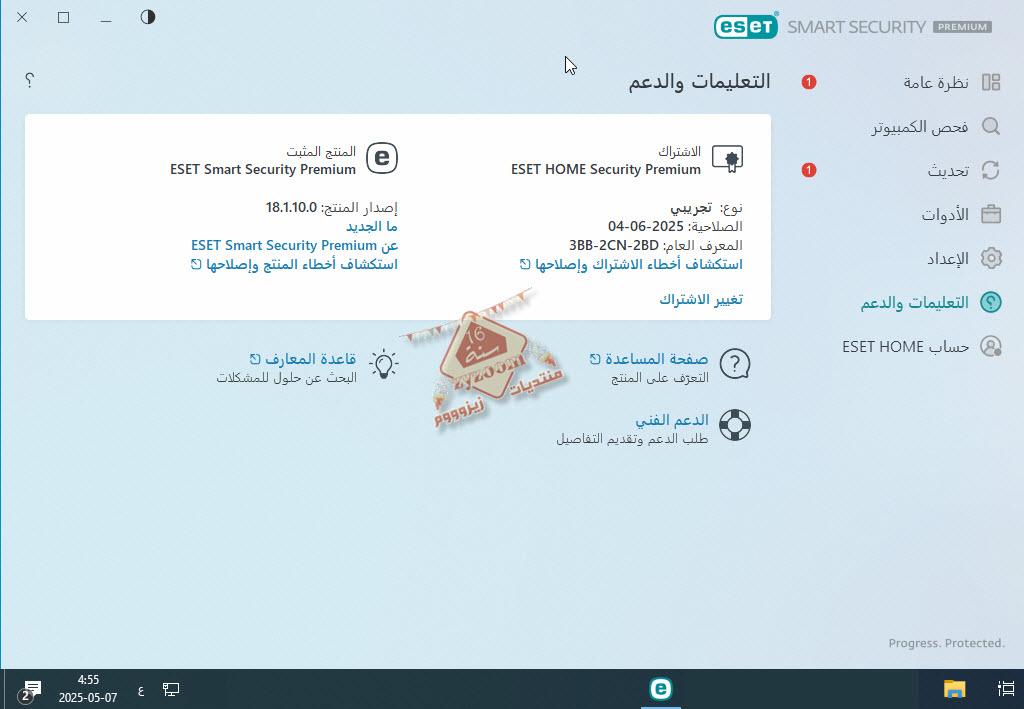Open File Explorer from the taskbar
1024x709 pixels.
point(955,689)
